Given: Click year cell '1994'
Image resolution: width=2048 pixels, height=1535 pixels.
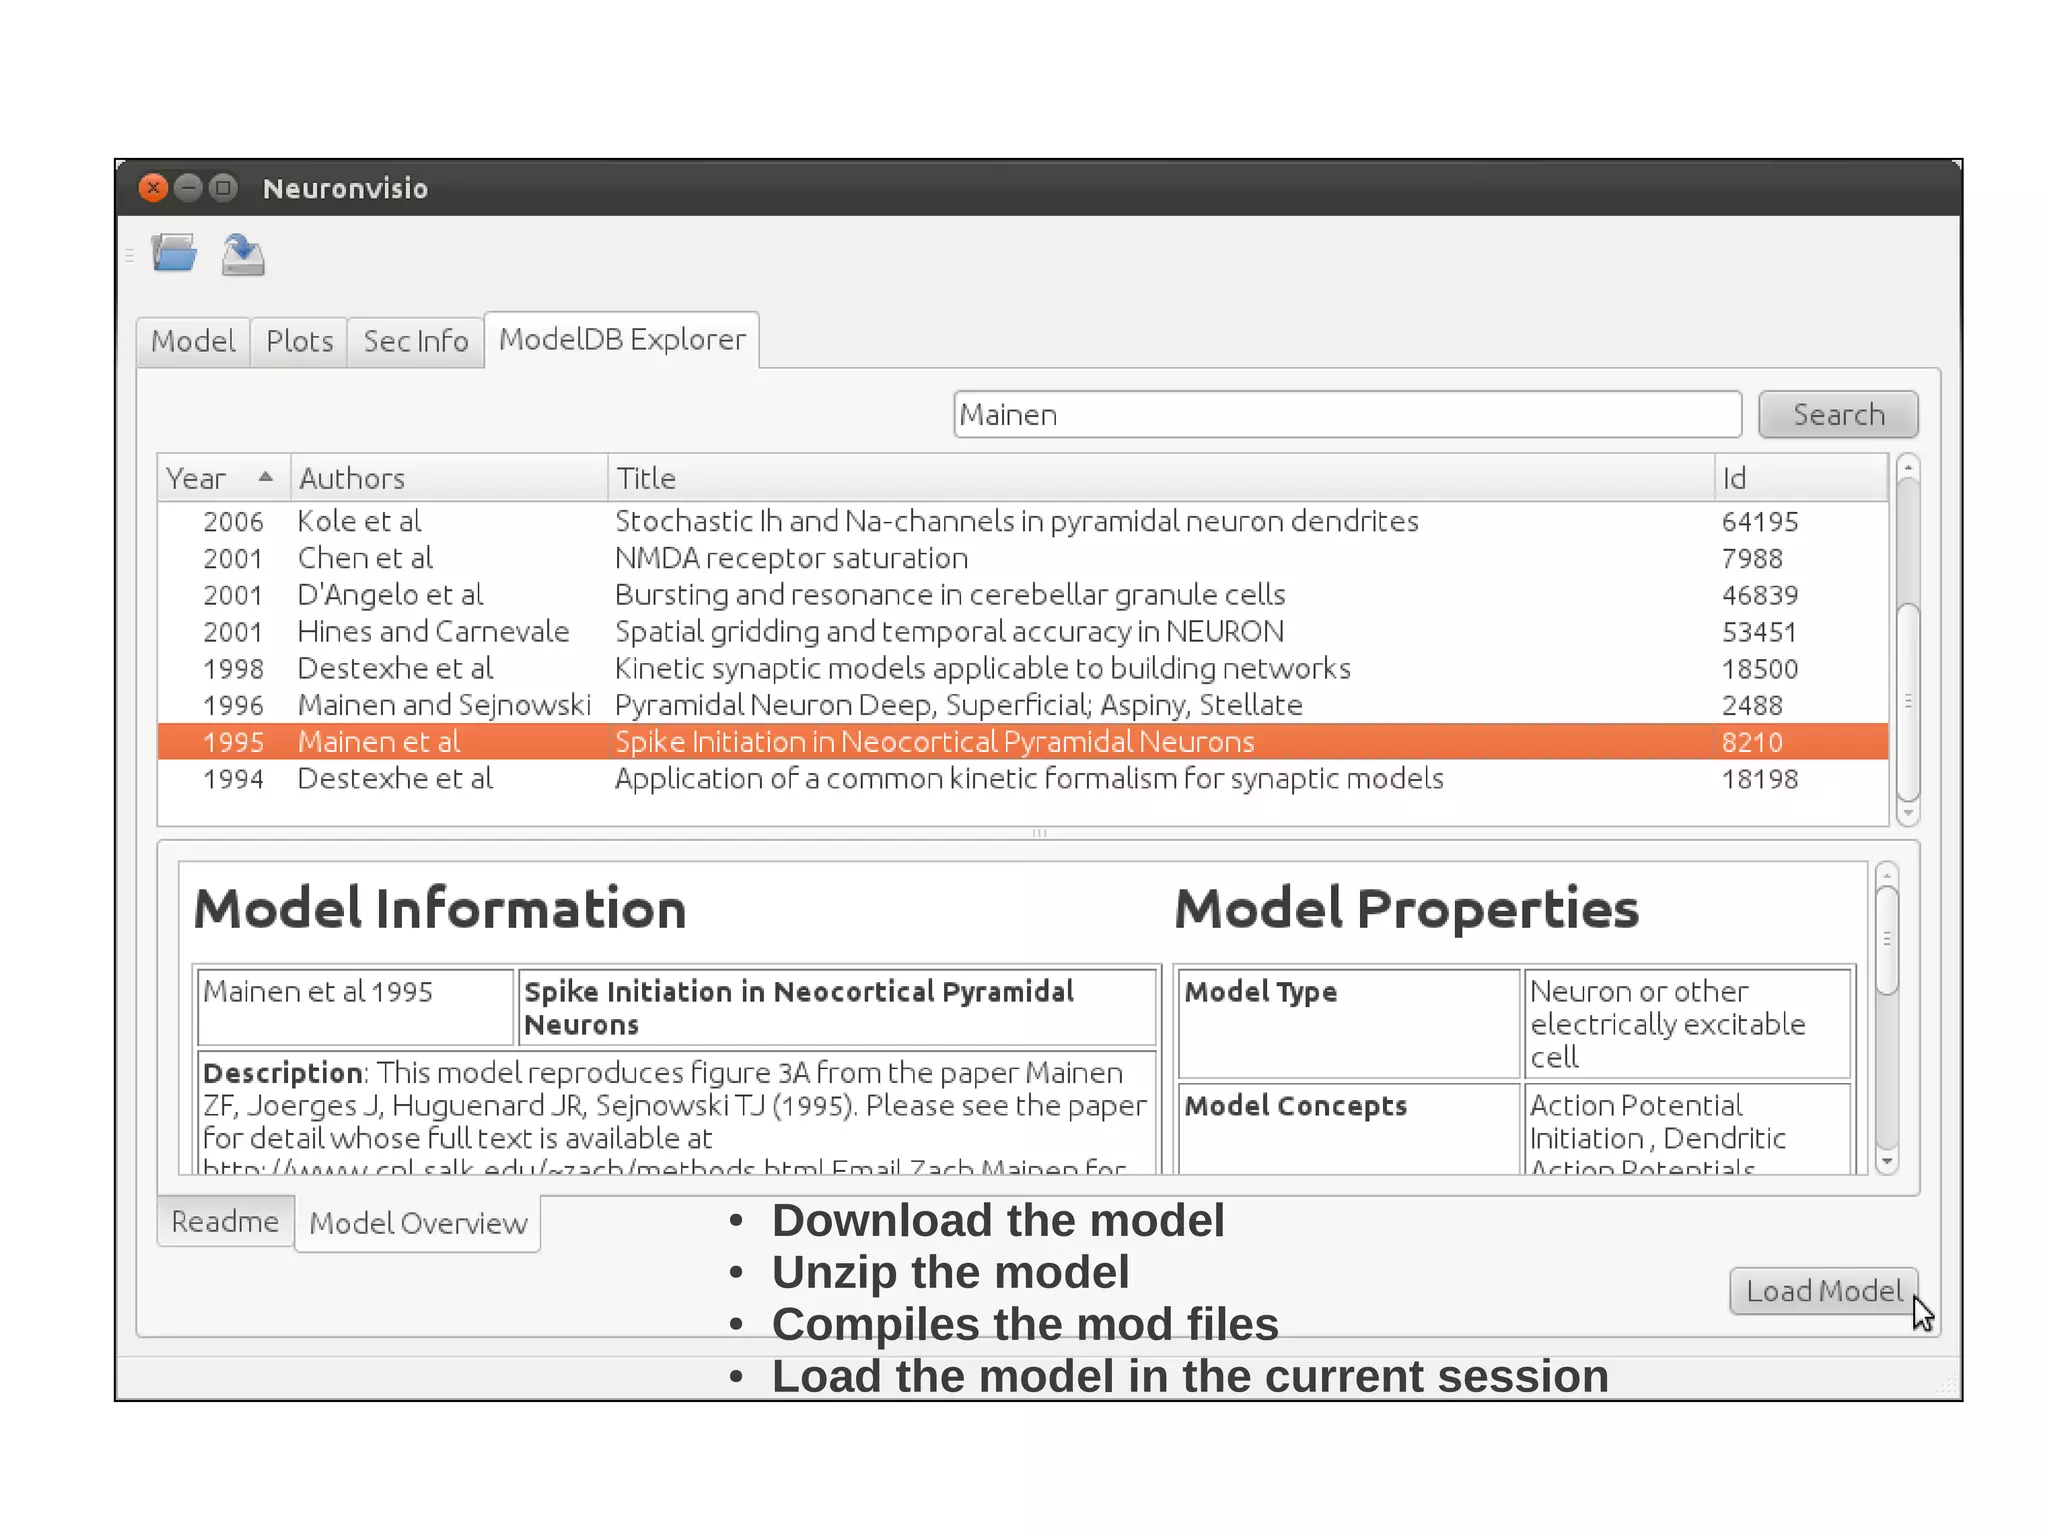Looking at the screenshot, I should 233,779.
